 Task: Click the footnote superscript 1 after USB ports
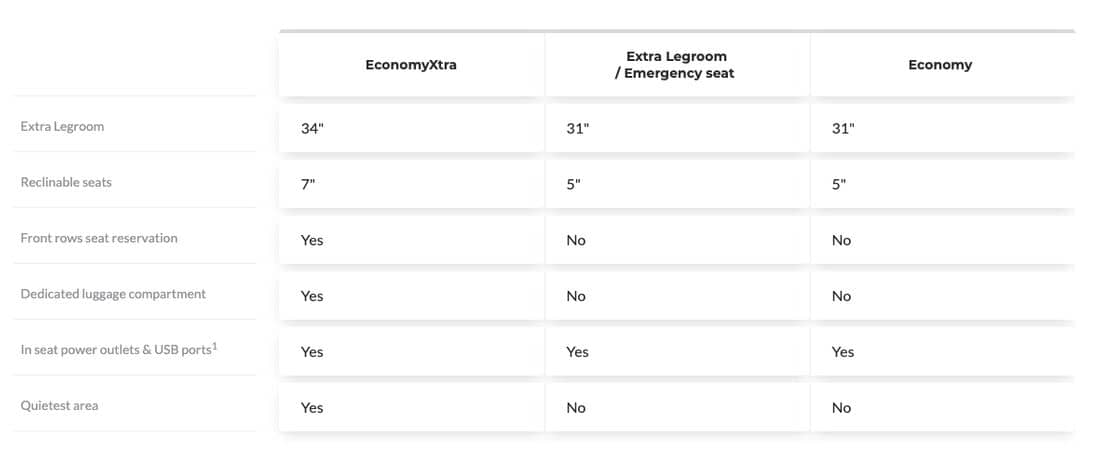pyautogui.click(x=215, y=345)
